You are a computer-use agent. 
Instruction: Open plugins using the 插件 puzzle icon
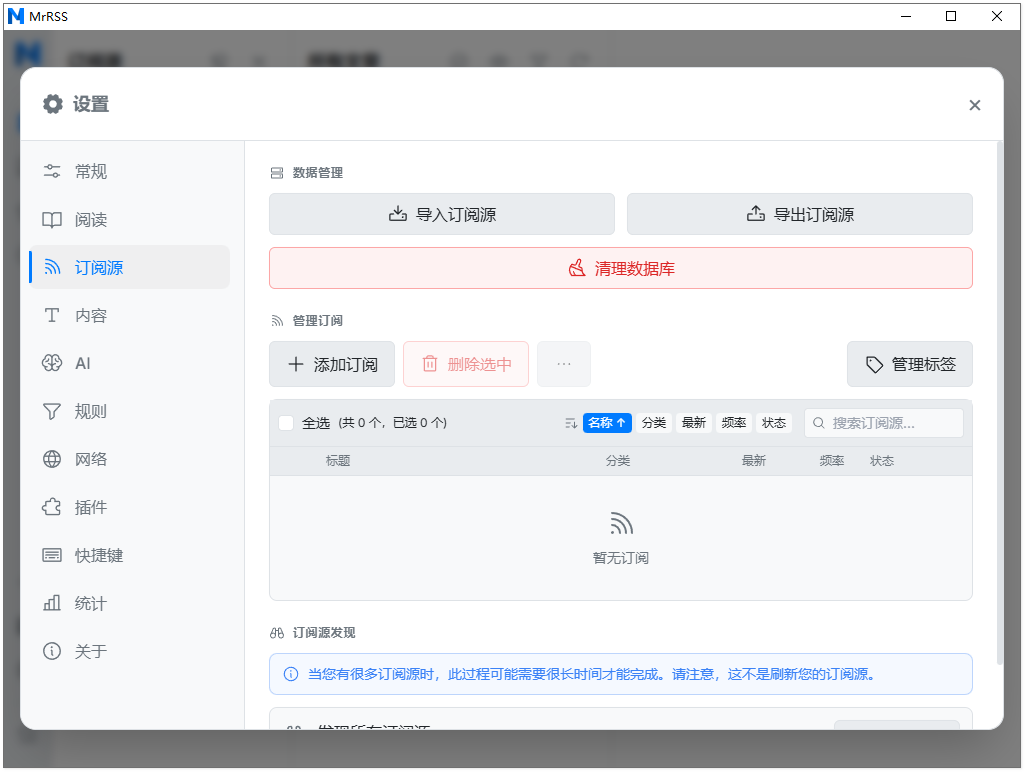[x=52, y=507]
